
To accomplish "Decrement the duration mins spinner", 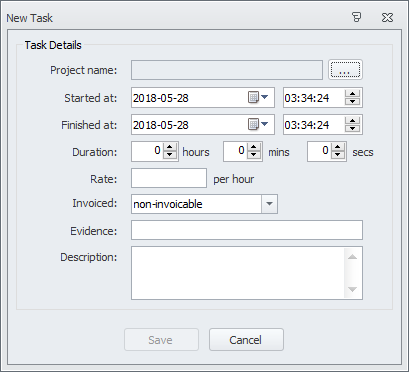I will tap(254, 155).
